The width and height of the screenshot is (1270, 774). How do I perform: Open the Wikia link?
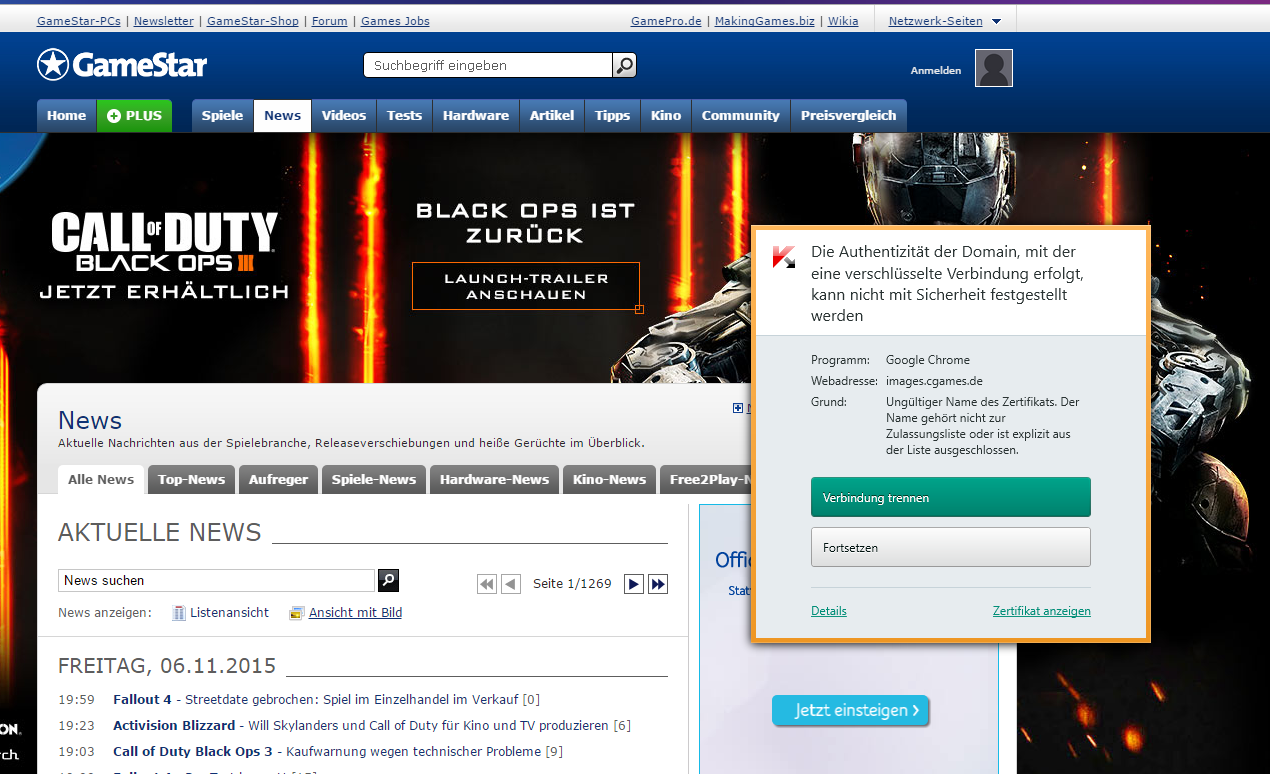[843, 21]
